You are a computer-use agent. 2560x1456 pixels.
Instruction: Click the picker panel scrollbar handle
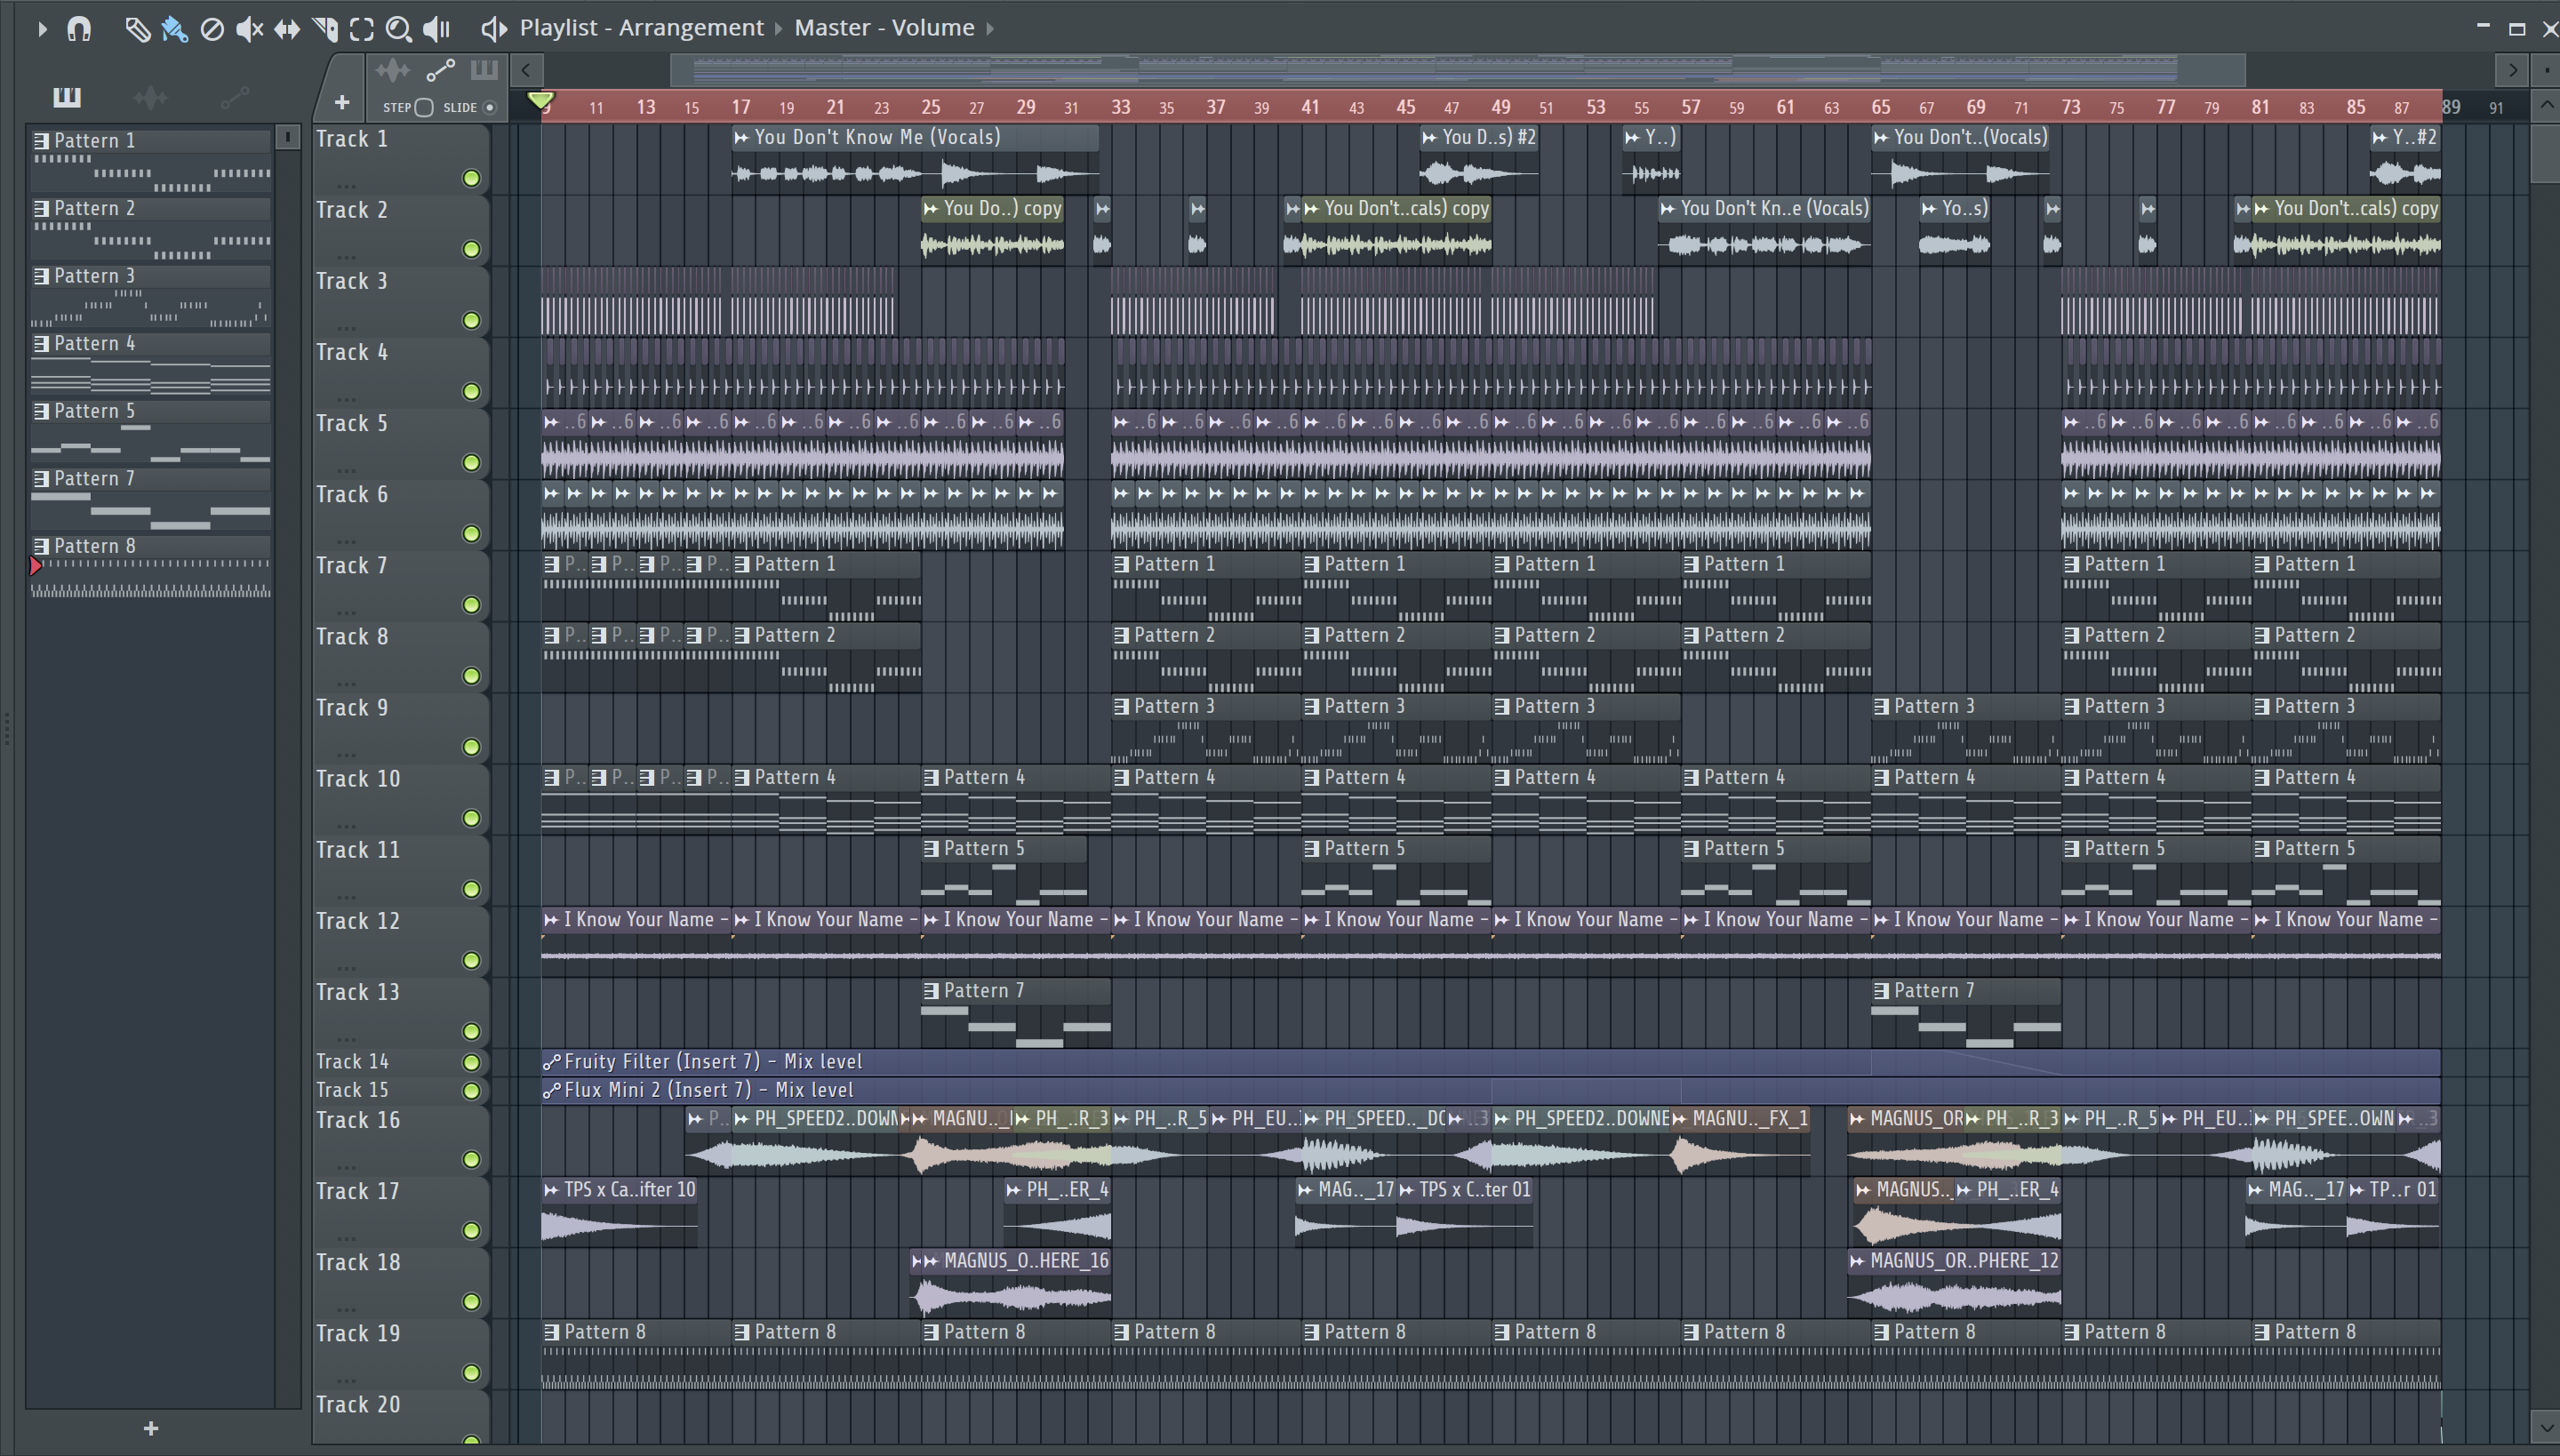point(287,137)
